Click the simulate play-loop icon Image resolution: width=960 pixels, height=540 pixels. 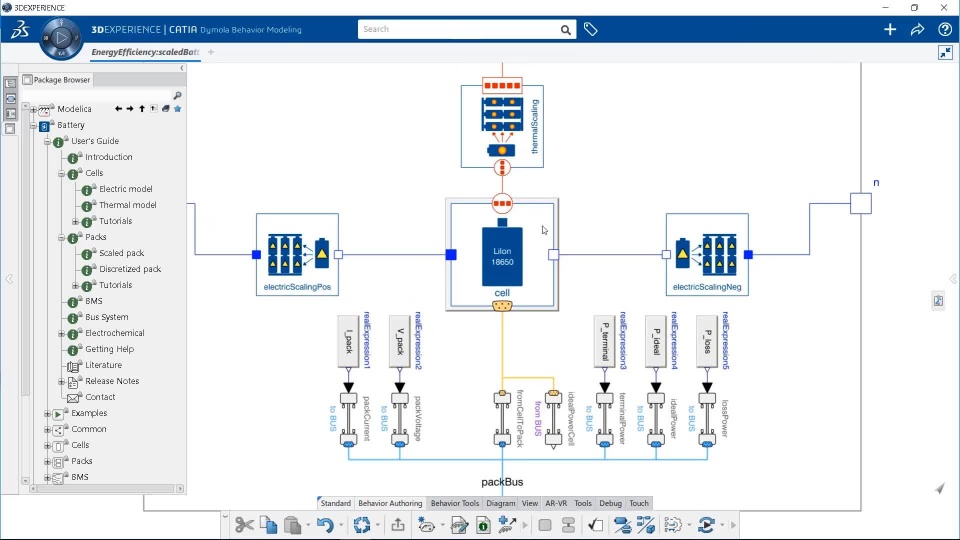[706, 525]
